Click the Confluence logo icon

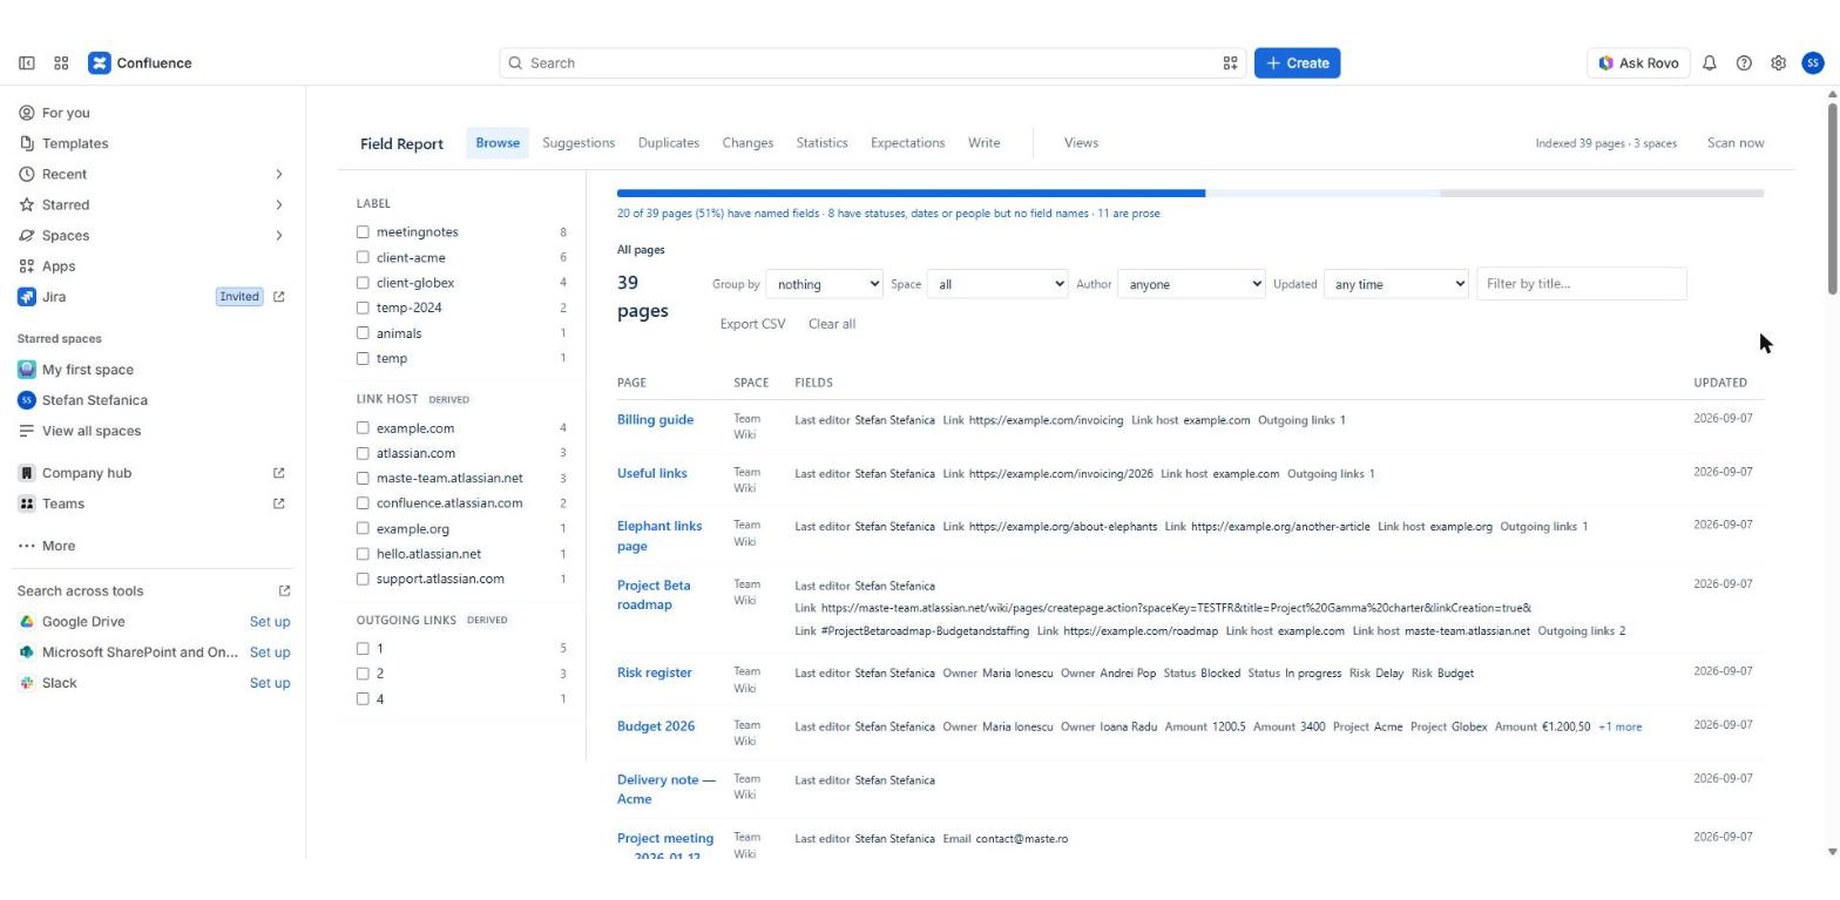99,63
